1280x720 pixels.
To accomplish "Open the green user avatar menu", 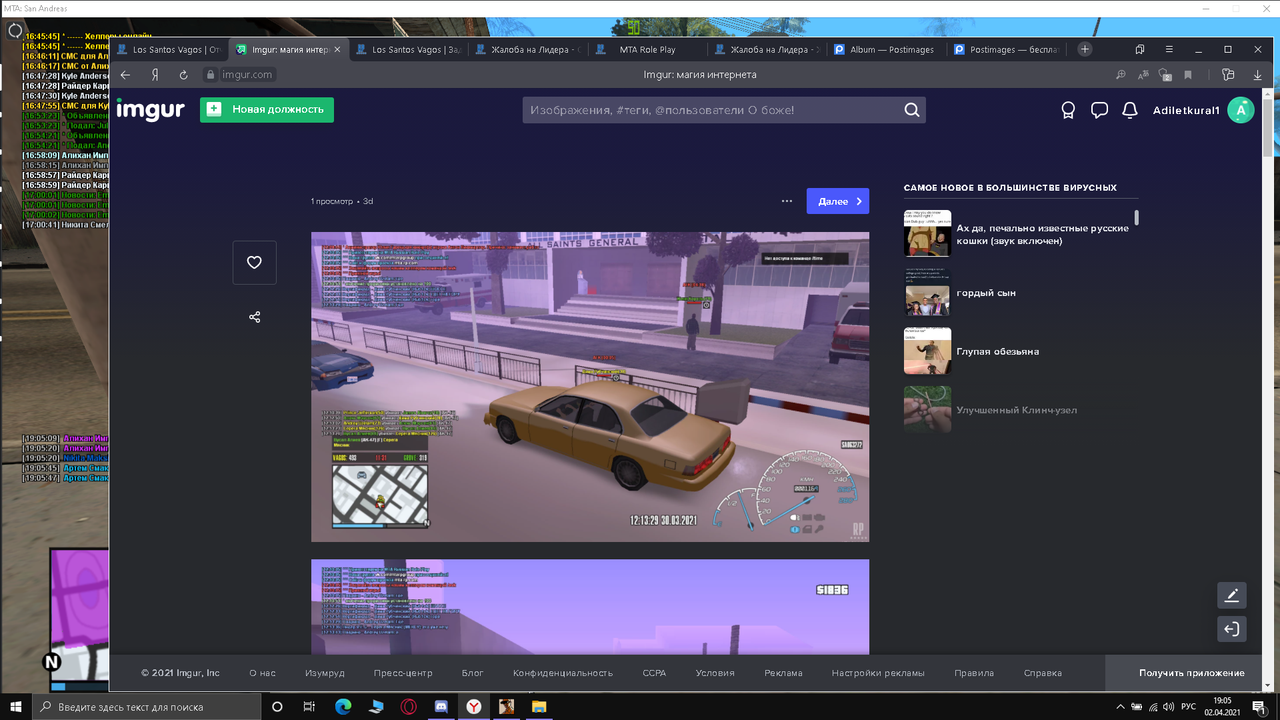I will [x=1240, y=110].
